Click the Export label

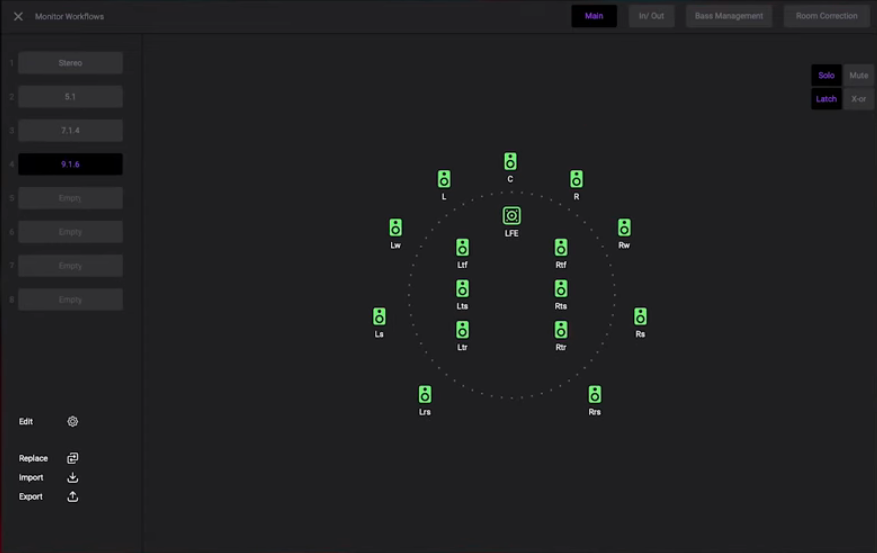click(30, 497)
